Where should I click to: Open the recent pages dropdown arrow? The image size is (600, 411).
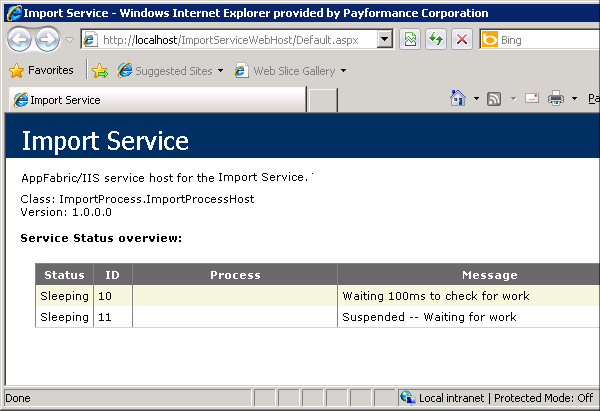pyautogui.click(x=69, y=40)
